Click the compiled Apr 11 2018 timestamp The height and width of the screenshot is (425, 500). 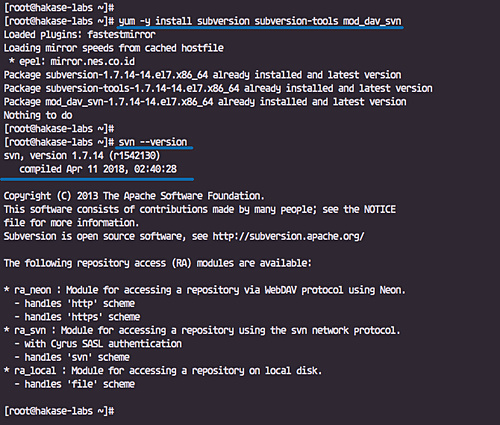pos(98,169)
